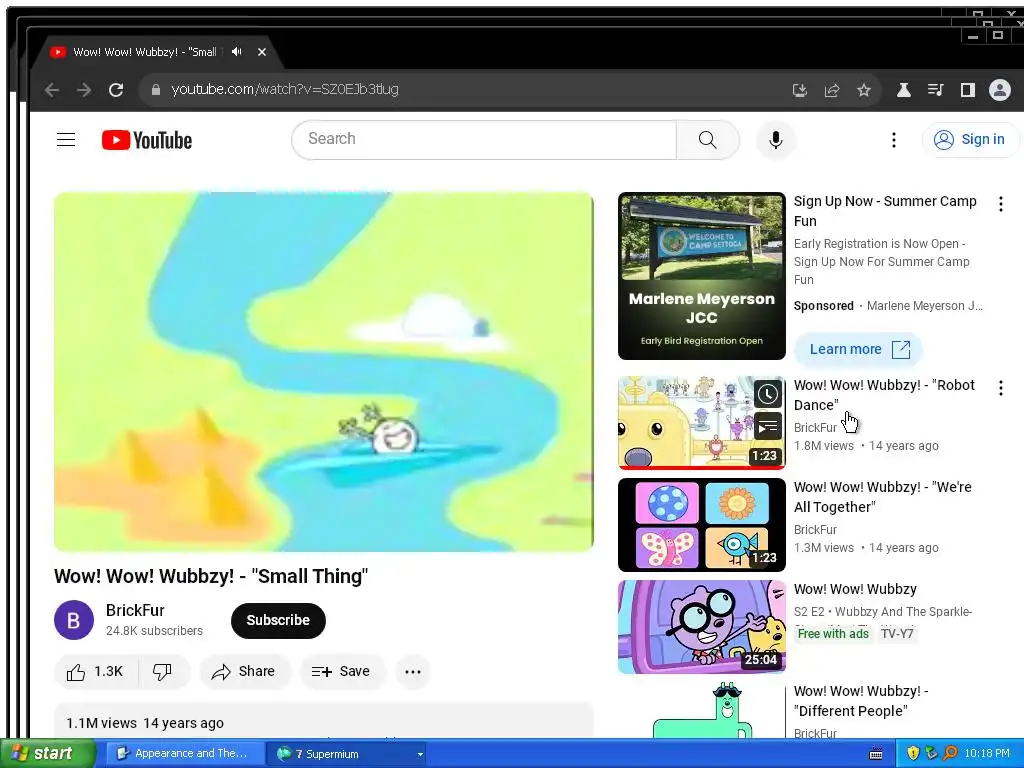
Task: Click the Sign in button
Action: click(970, 140)
